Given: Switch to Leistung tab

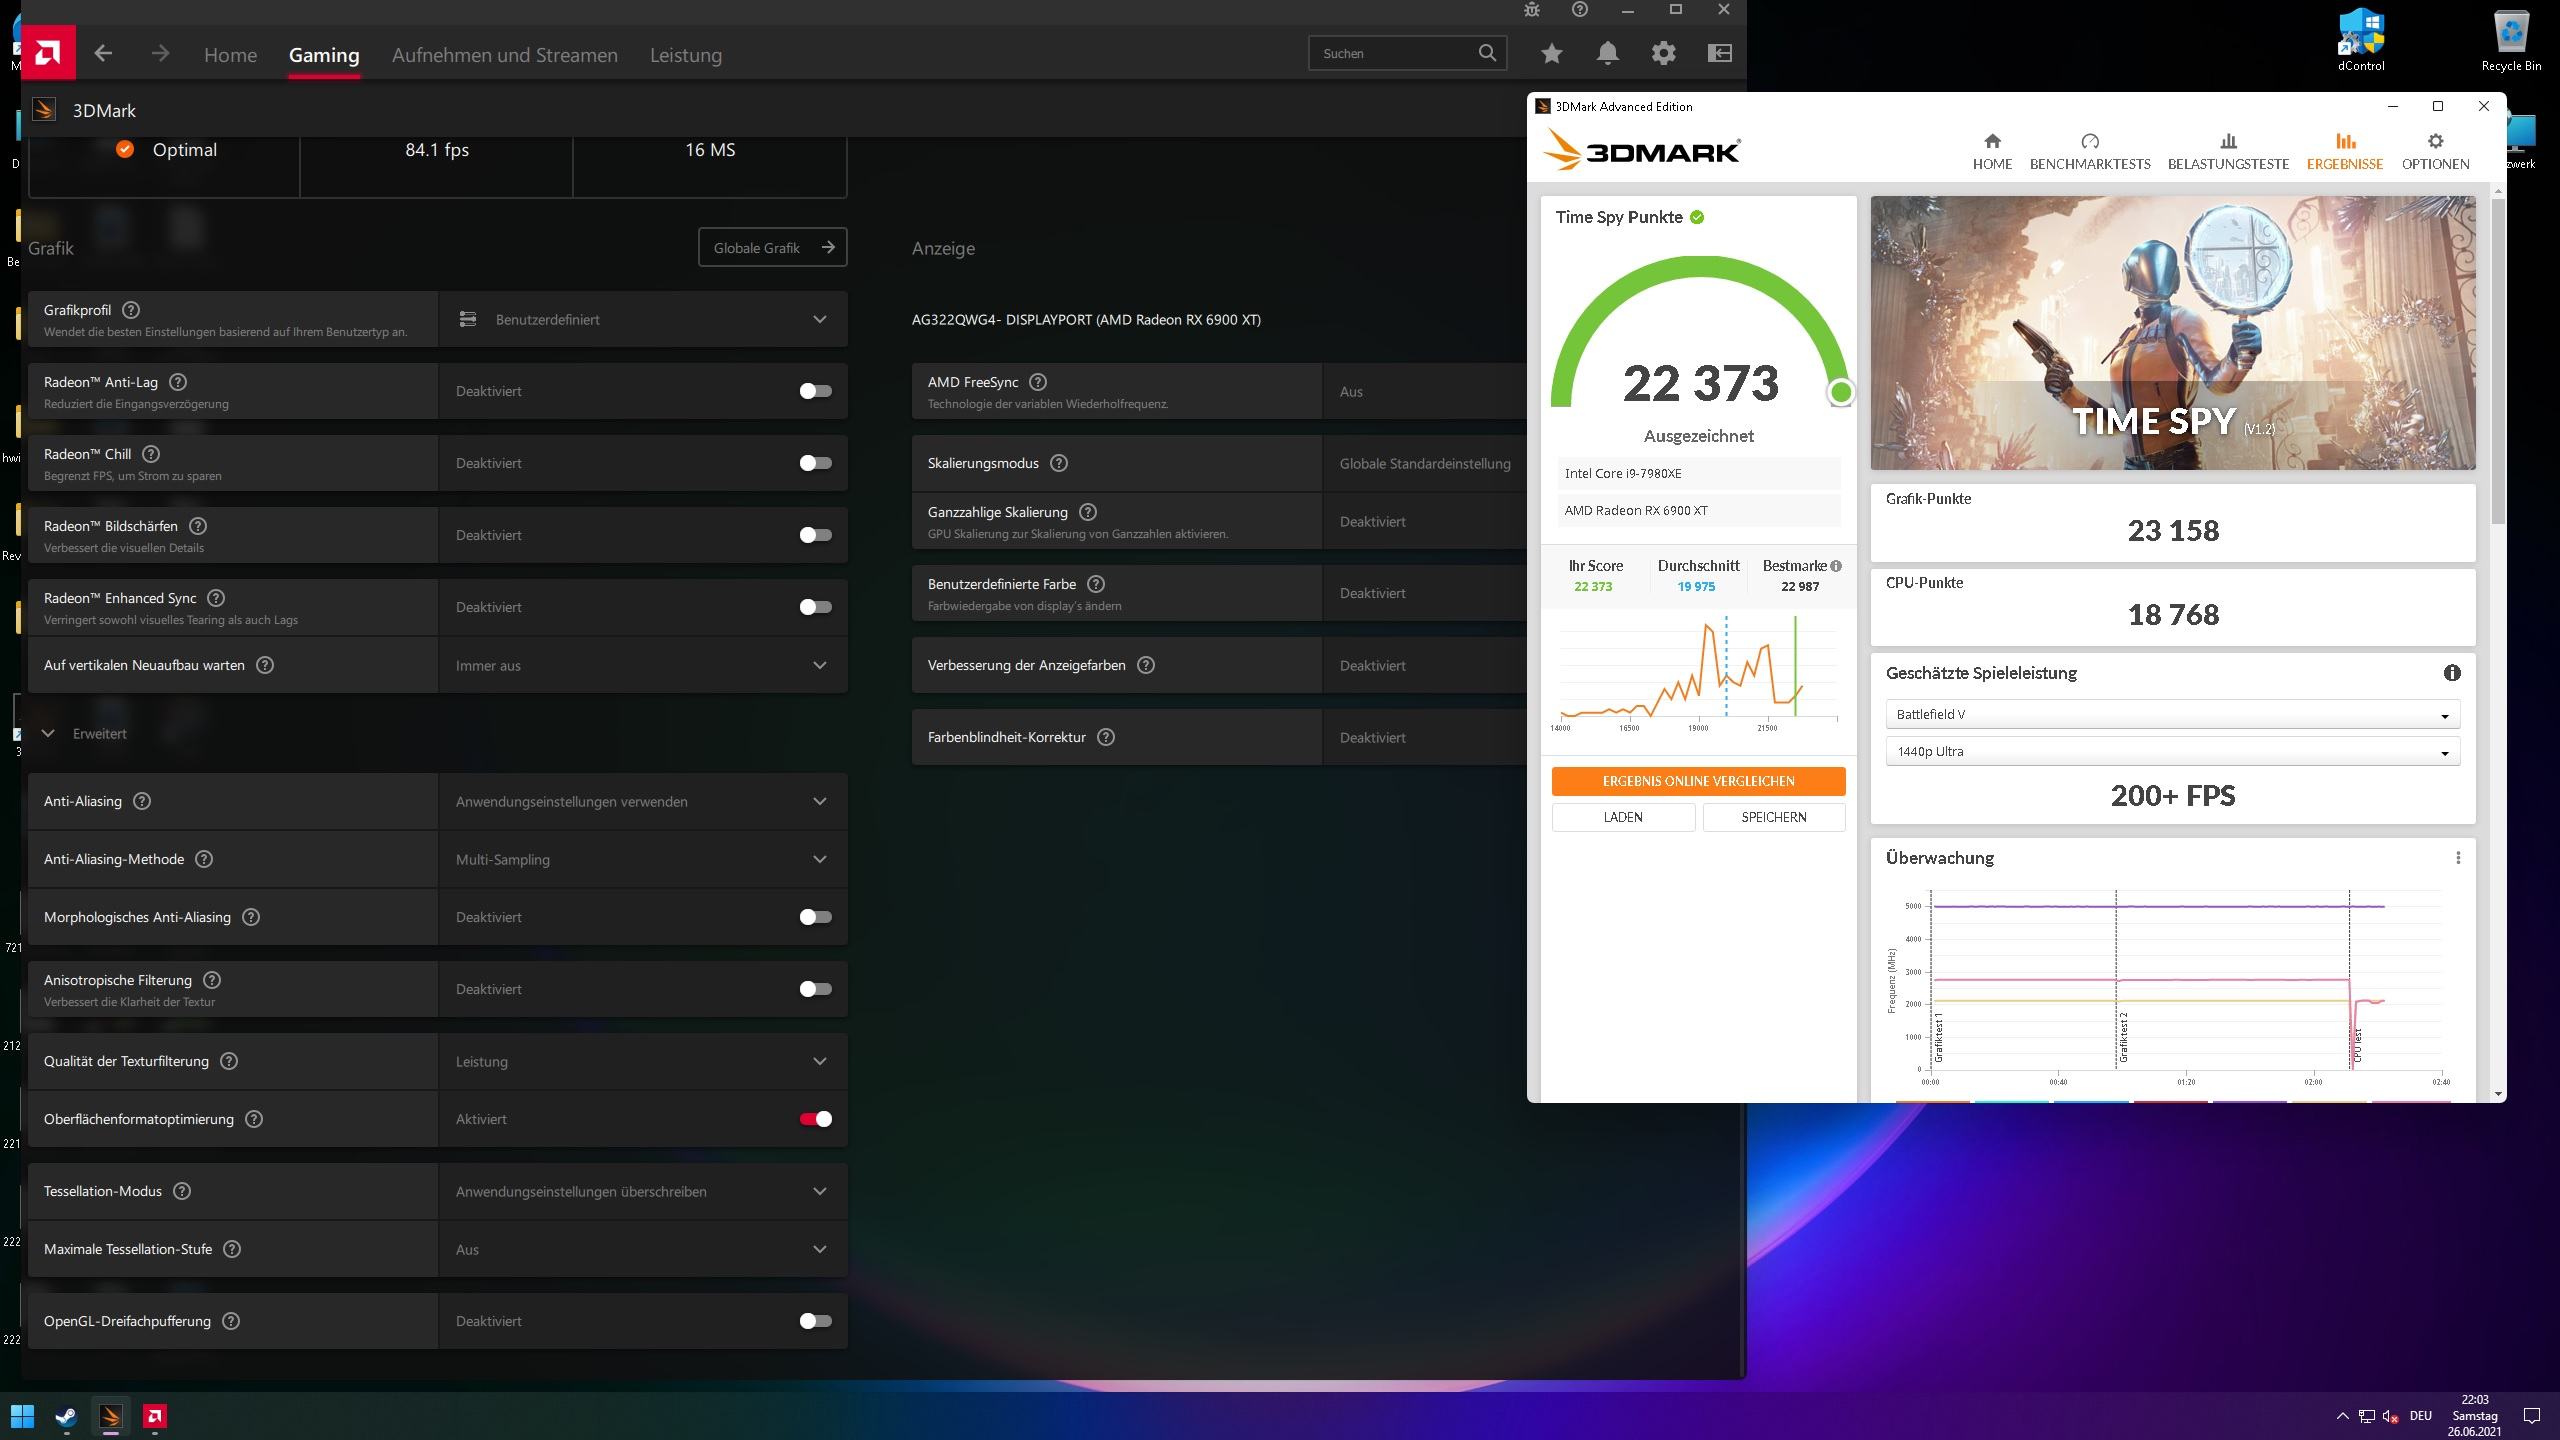Looking at the screenshot, I should click(685, 55).
